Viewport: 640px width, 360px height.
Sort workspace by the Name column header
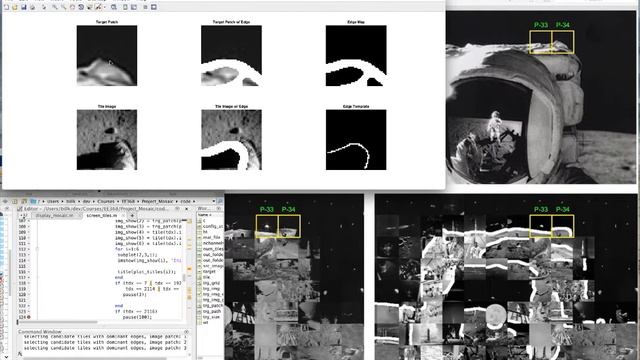[x=205, y=215]
